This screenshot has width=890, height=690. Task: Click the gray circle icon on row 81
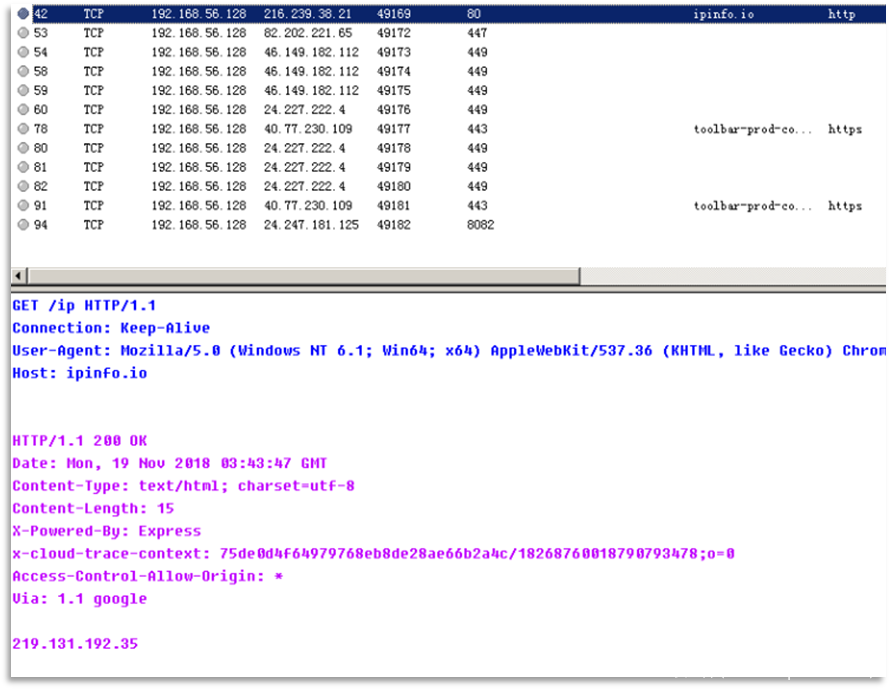tap(24, 167)
